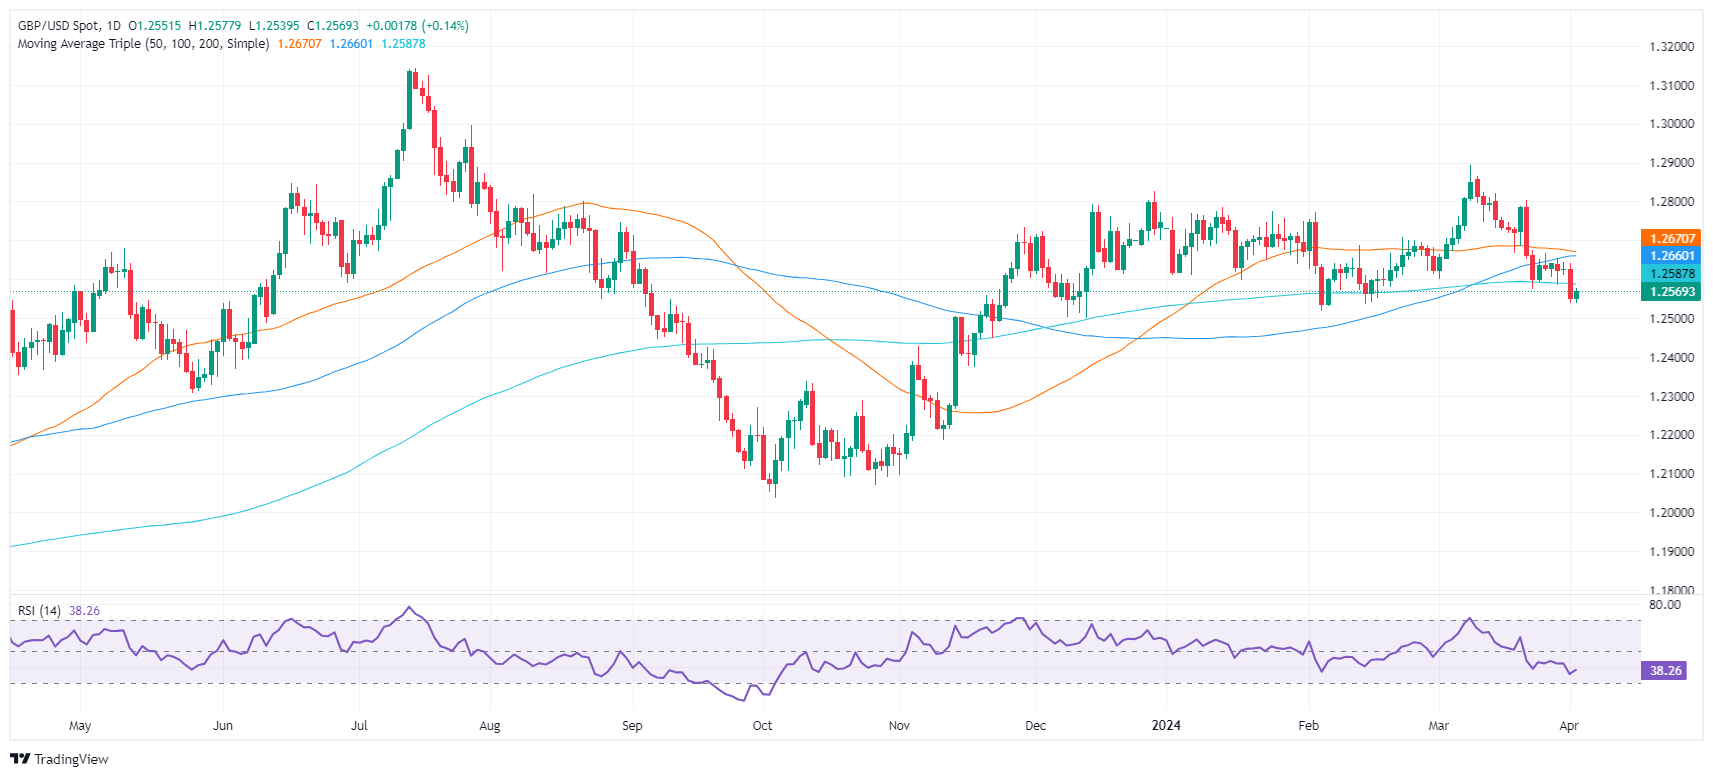Click the 2024 marker on time axis
The height and width of the screenshot is (777, 1713).
click(x=1166, y=726)
